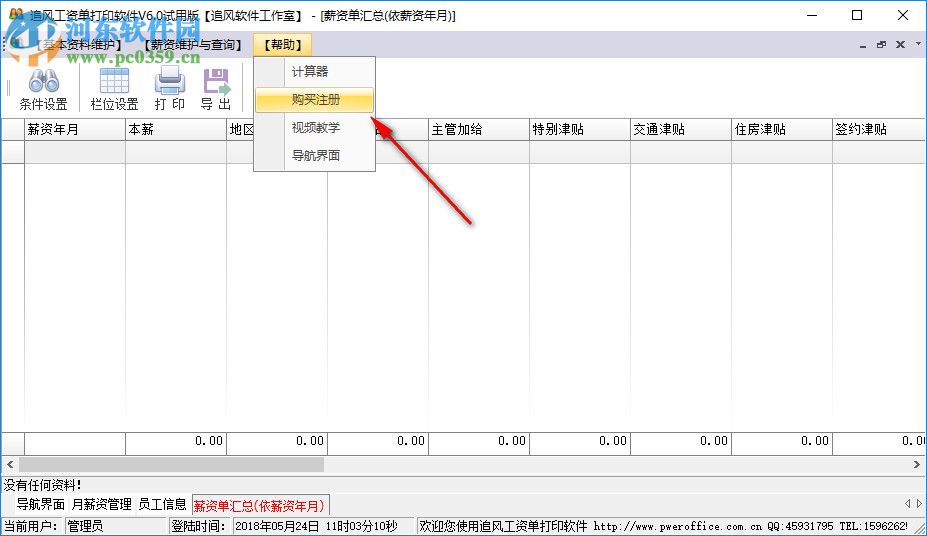Viewport: 927px width, 536px height.
Task: Click the 导出 export icon
Action: click(x=216, y=89)
